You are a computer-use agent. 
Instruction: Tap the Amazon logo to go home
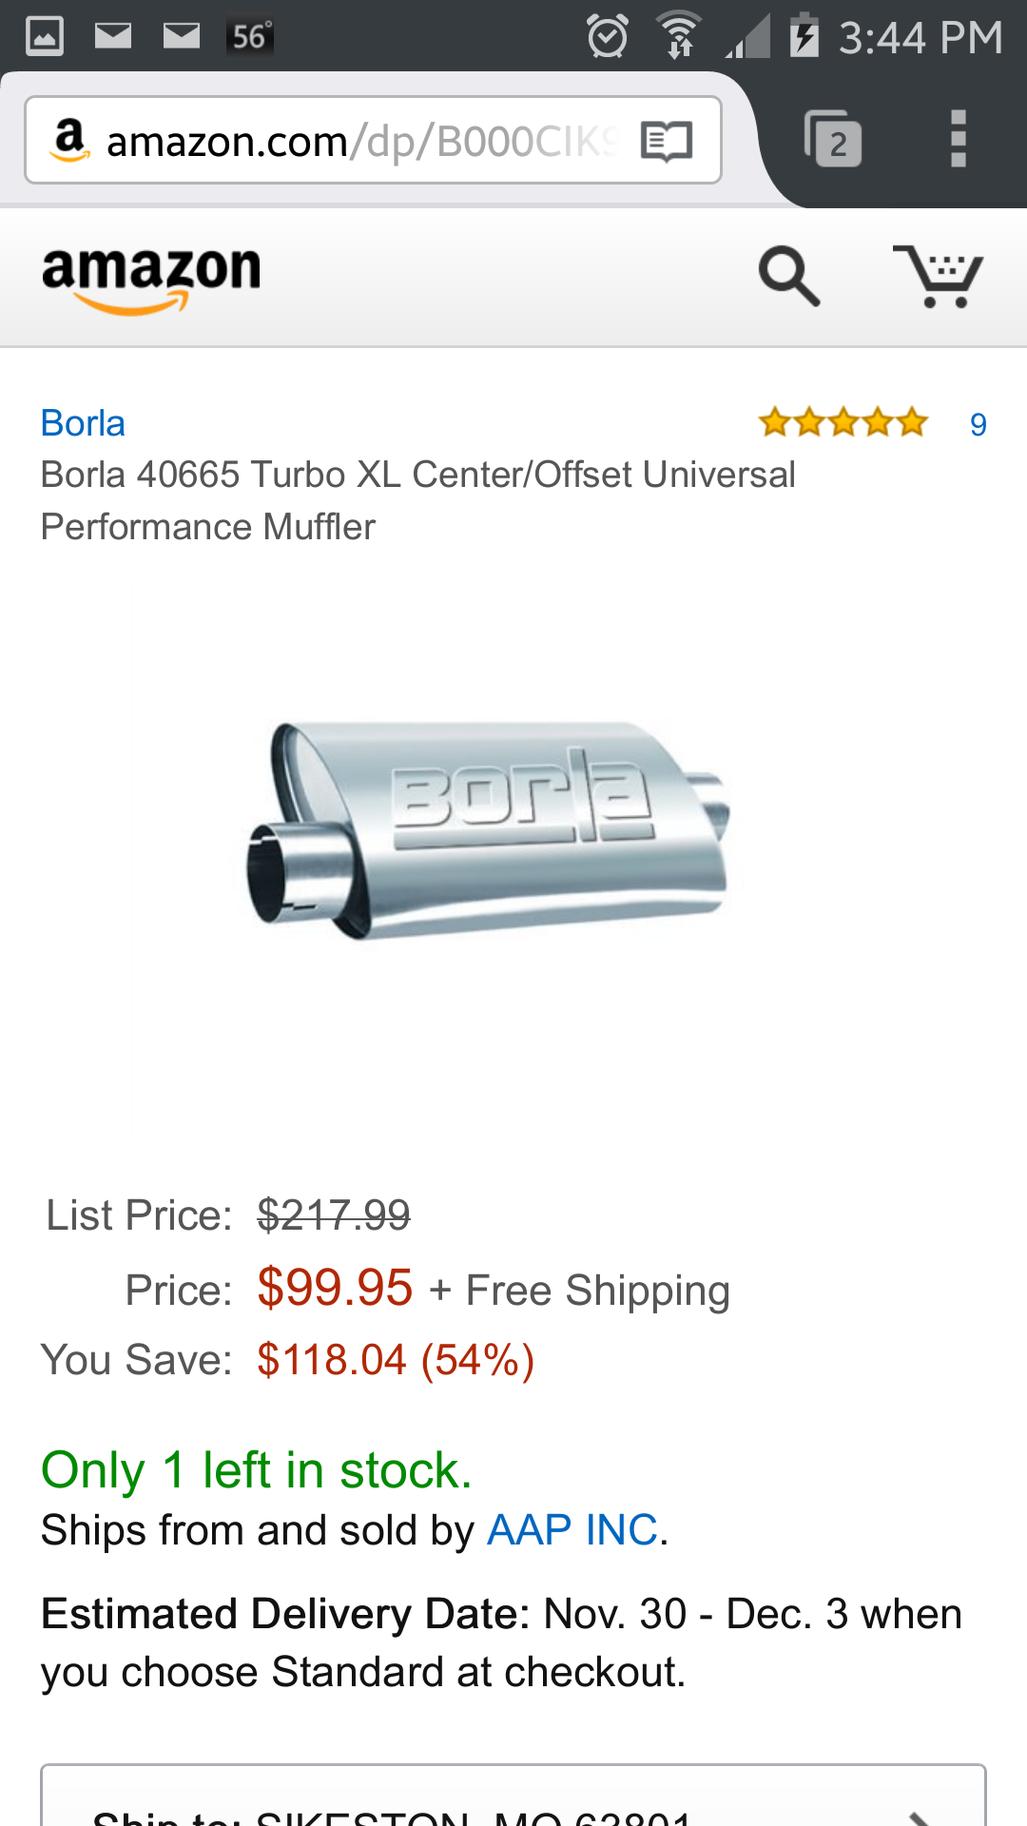click(x=151, y=279)
